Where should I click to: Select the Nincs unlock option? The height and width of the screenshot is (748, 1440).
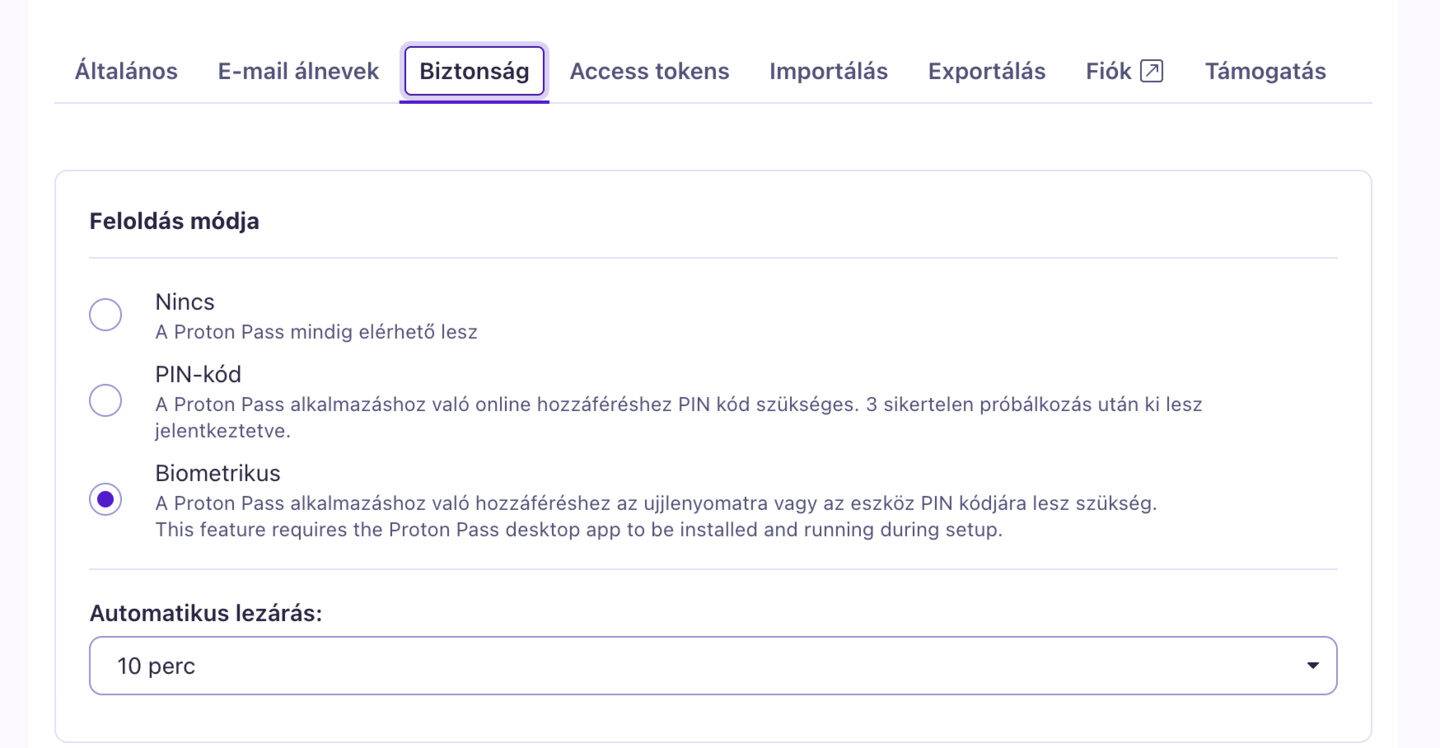106,315
